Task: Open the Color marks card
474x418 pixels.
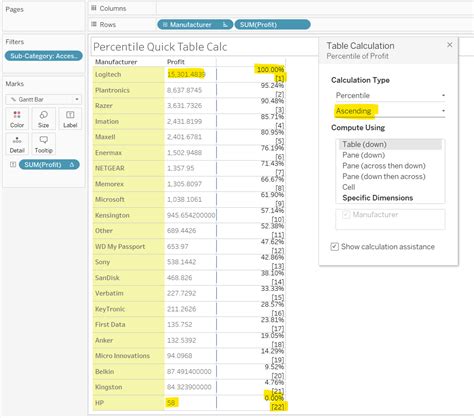Action: 17,119
